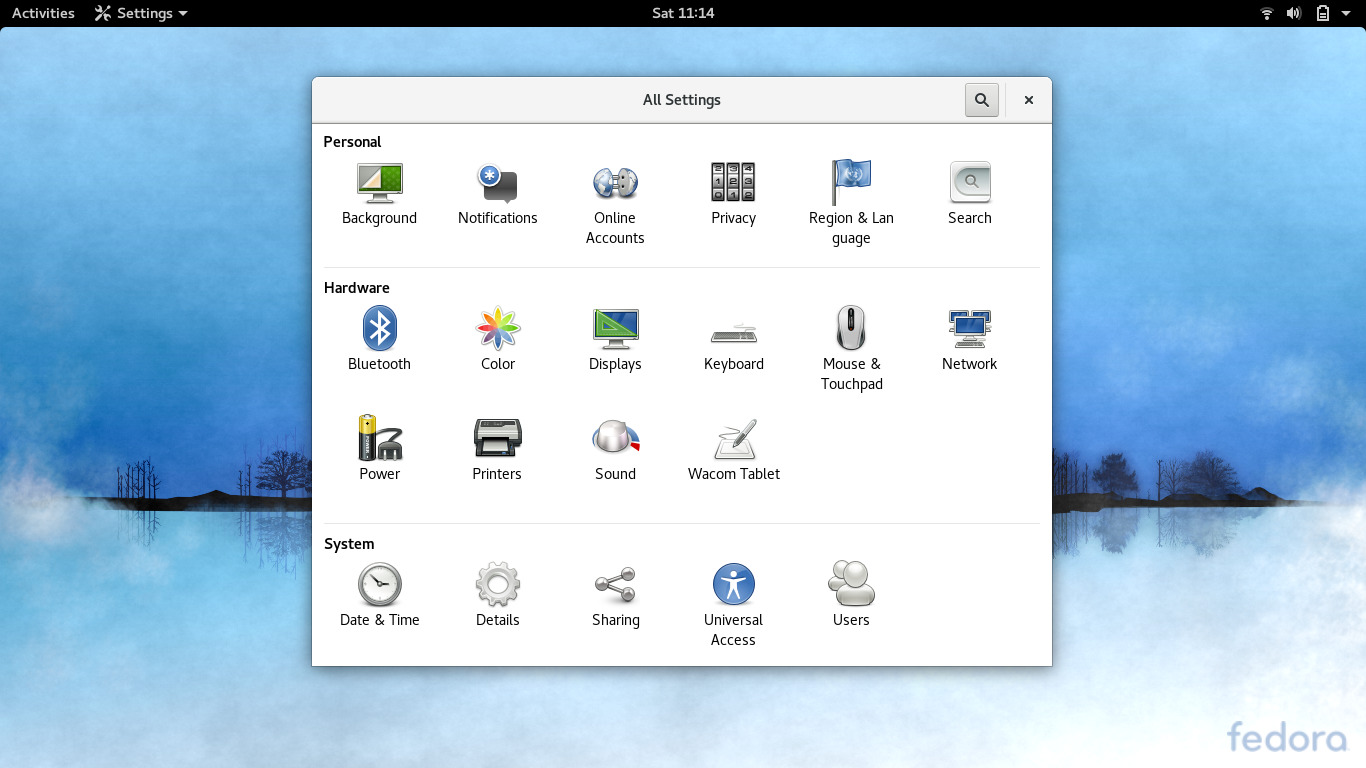The image size is (1366, 768).
Task: Open the Users settings panel
Action: [851, 596]
